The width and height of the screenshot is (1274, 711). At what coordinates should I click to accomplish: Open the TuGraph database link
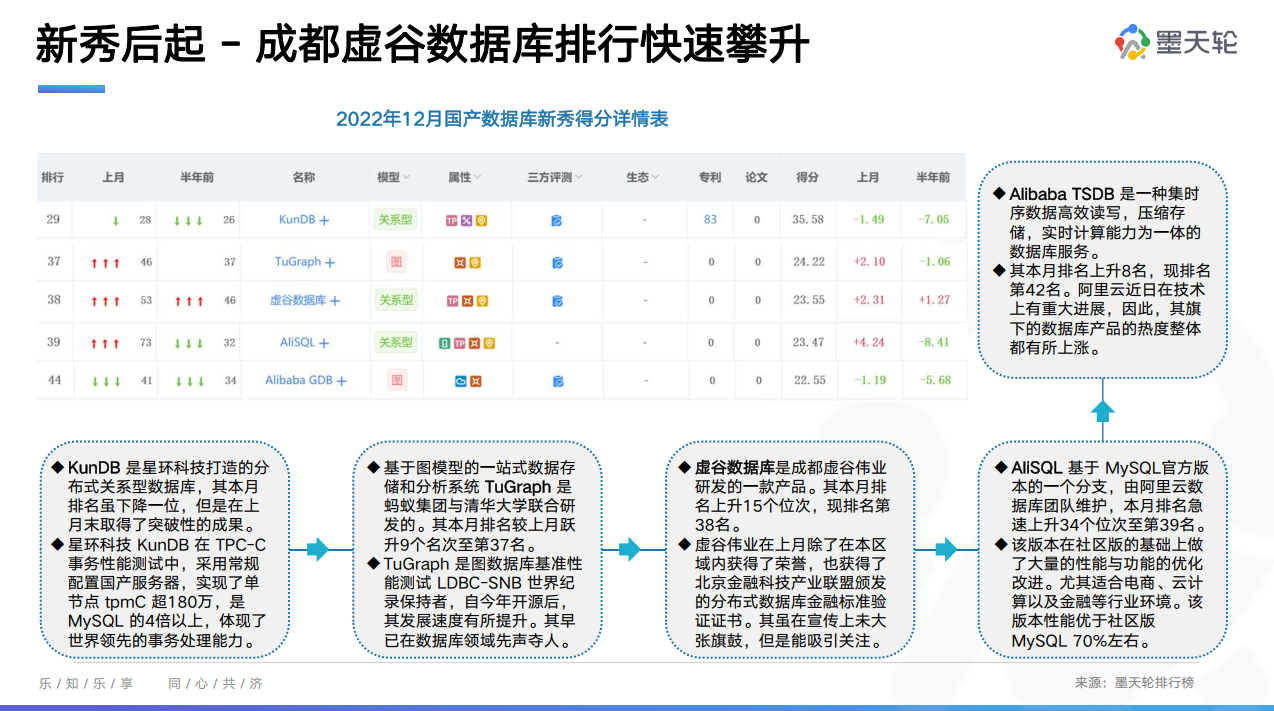tap(298, 262)
